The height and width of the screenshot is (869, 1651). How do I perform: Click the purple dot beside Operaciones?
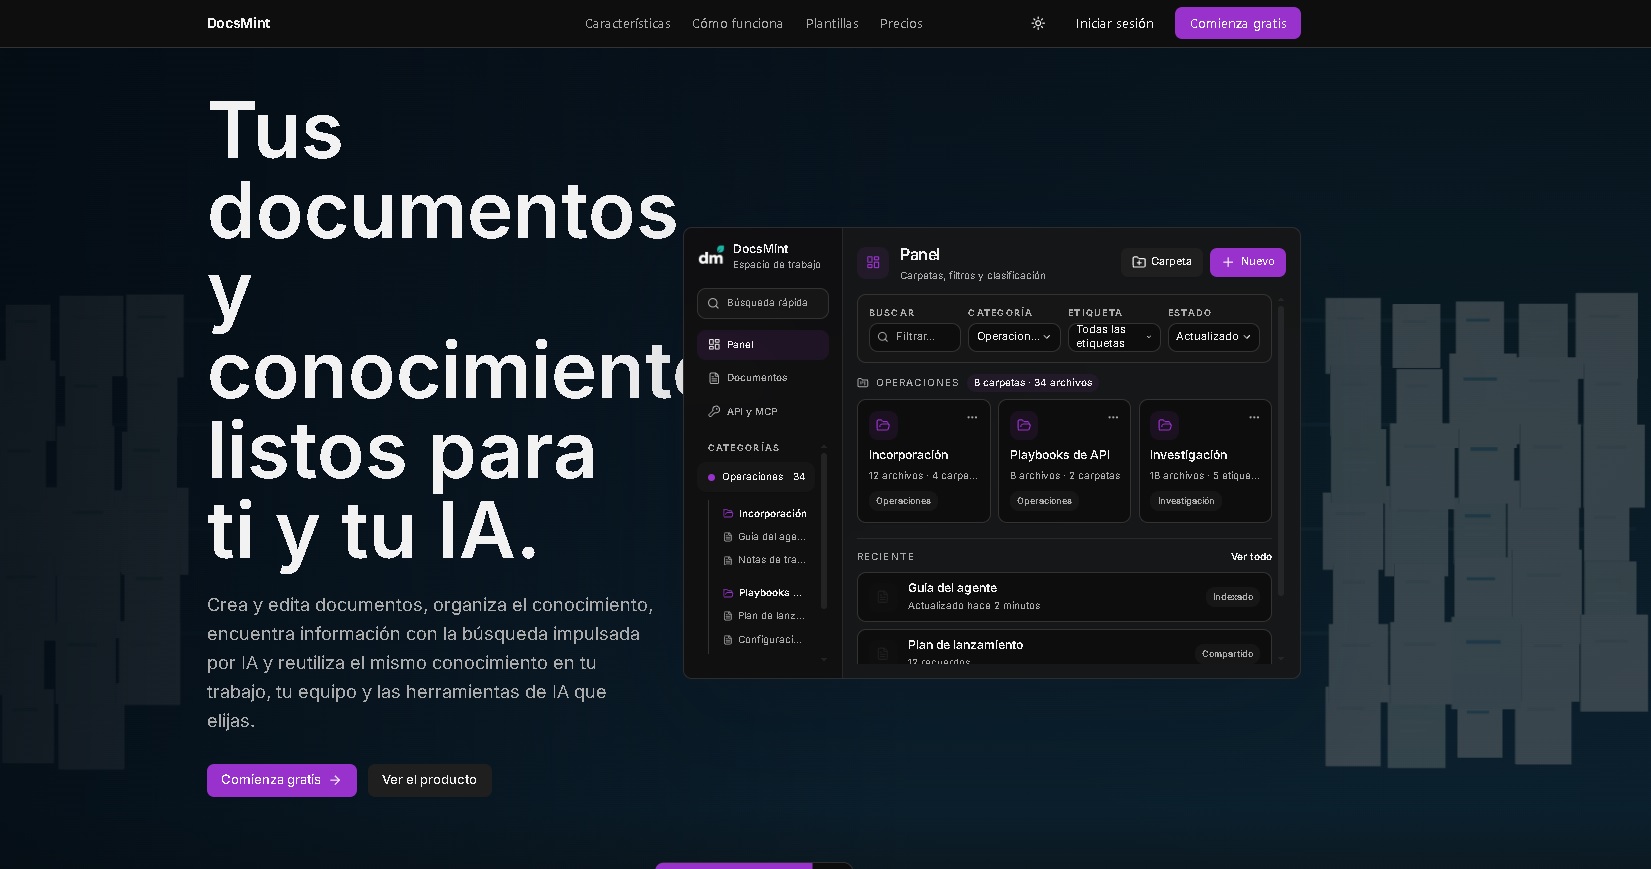[711, 477]
